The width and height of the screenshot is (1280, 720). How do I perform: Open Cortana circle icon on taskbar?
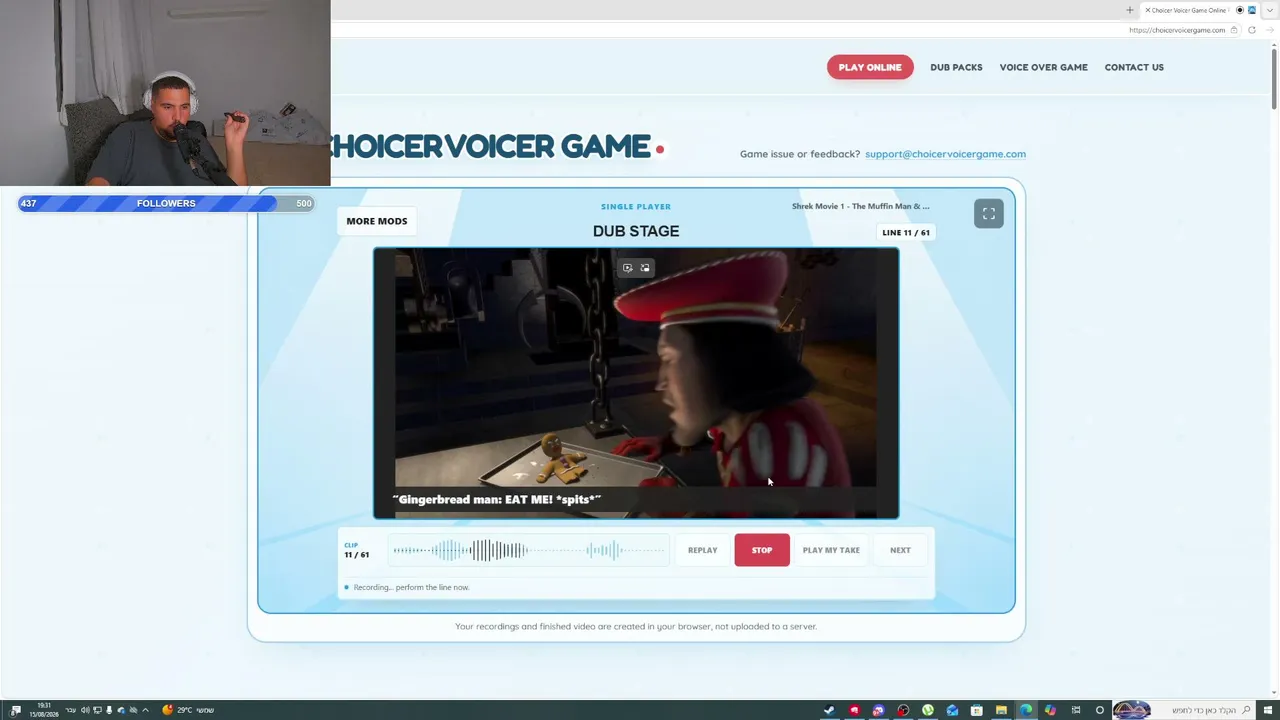coord(1100,710)
